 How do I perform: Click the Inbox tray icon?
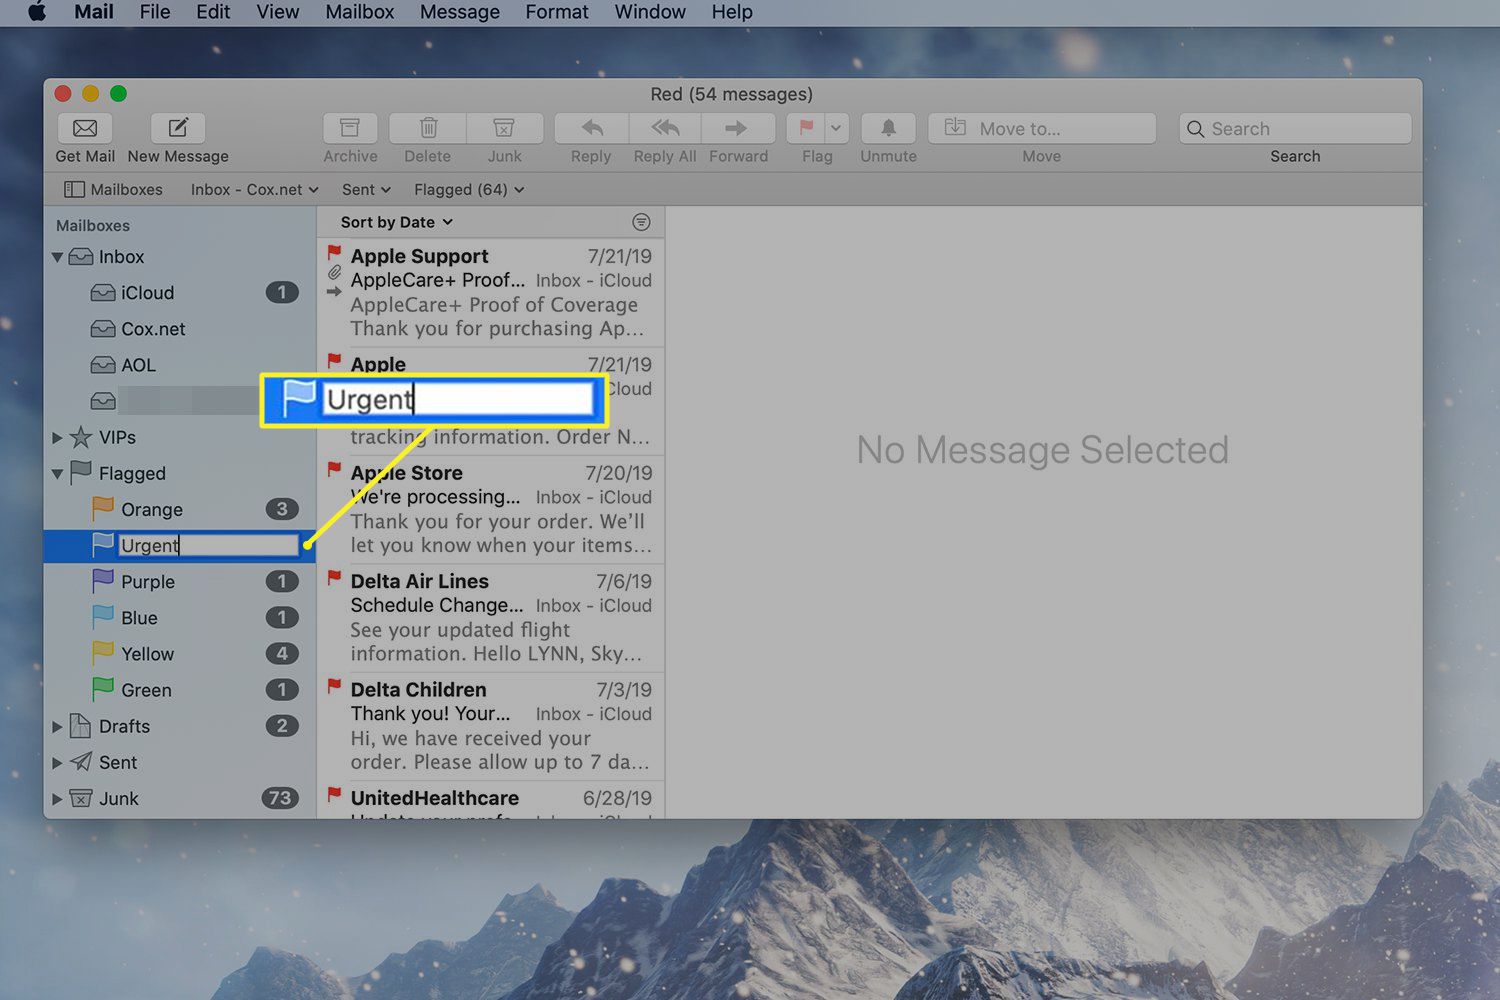point(81,257)
